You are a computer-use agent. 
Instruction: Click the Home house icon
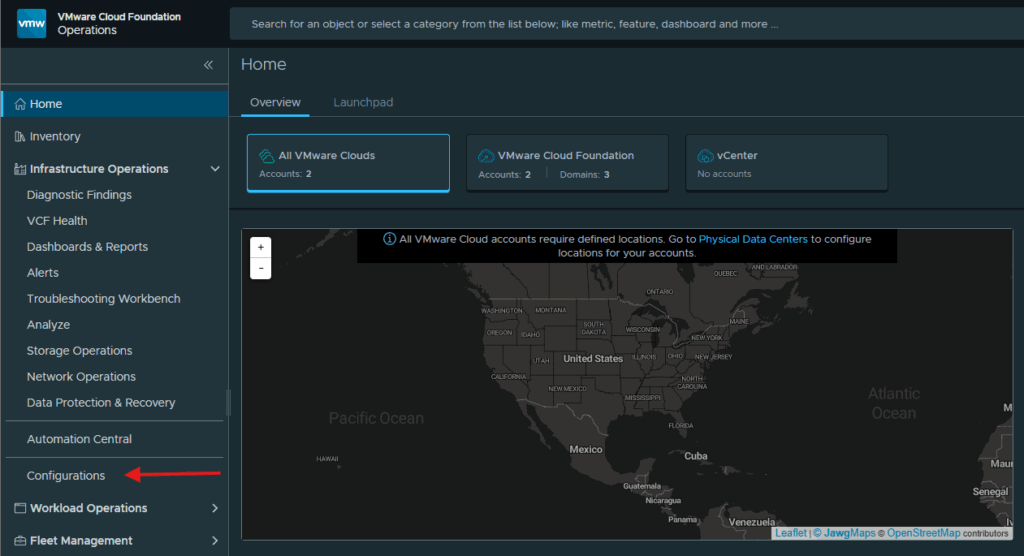20,104
